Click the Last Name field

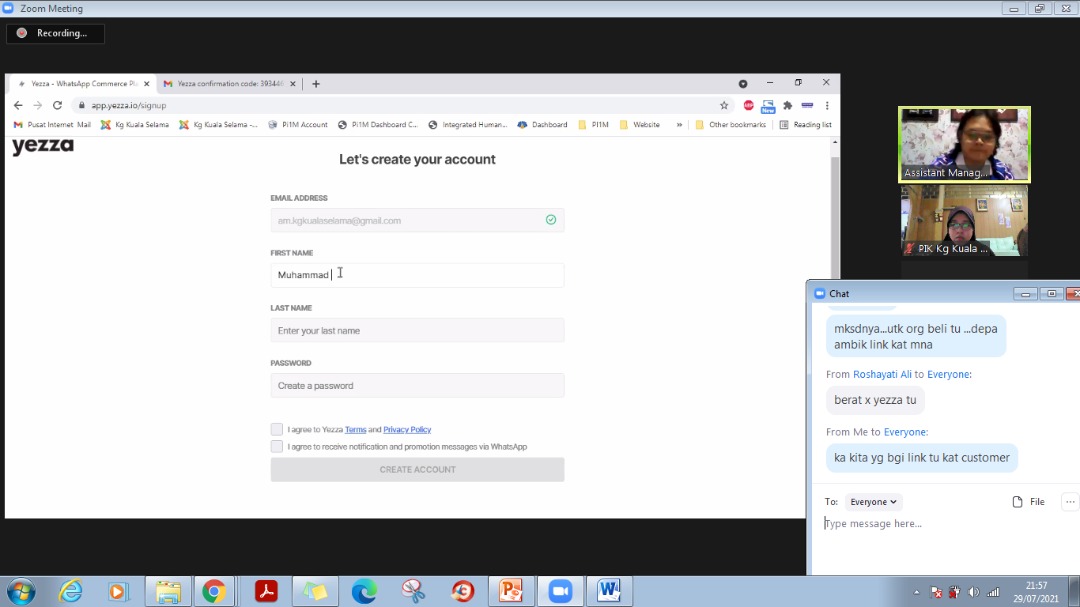coord(417,331)
